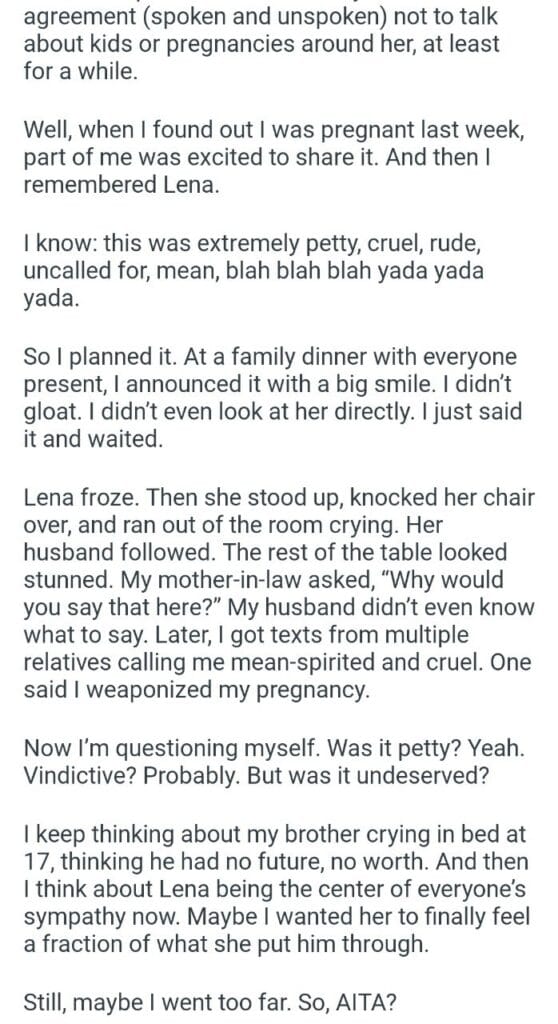
Task: Click the text "I didn't gloat."
Action: [x=272, y=398]
